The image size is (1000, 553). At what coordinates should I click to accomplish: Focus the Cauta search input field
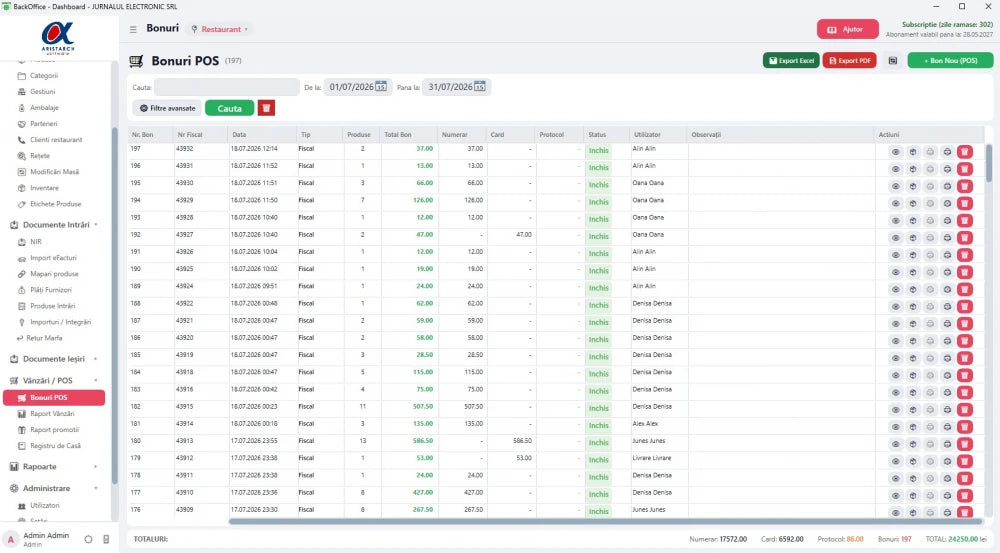(226, 87)
